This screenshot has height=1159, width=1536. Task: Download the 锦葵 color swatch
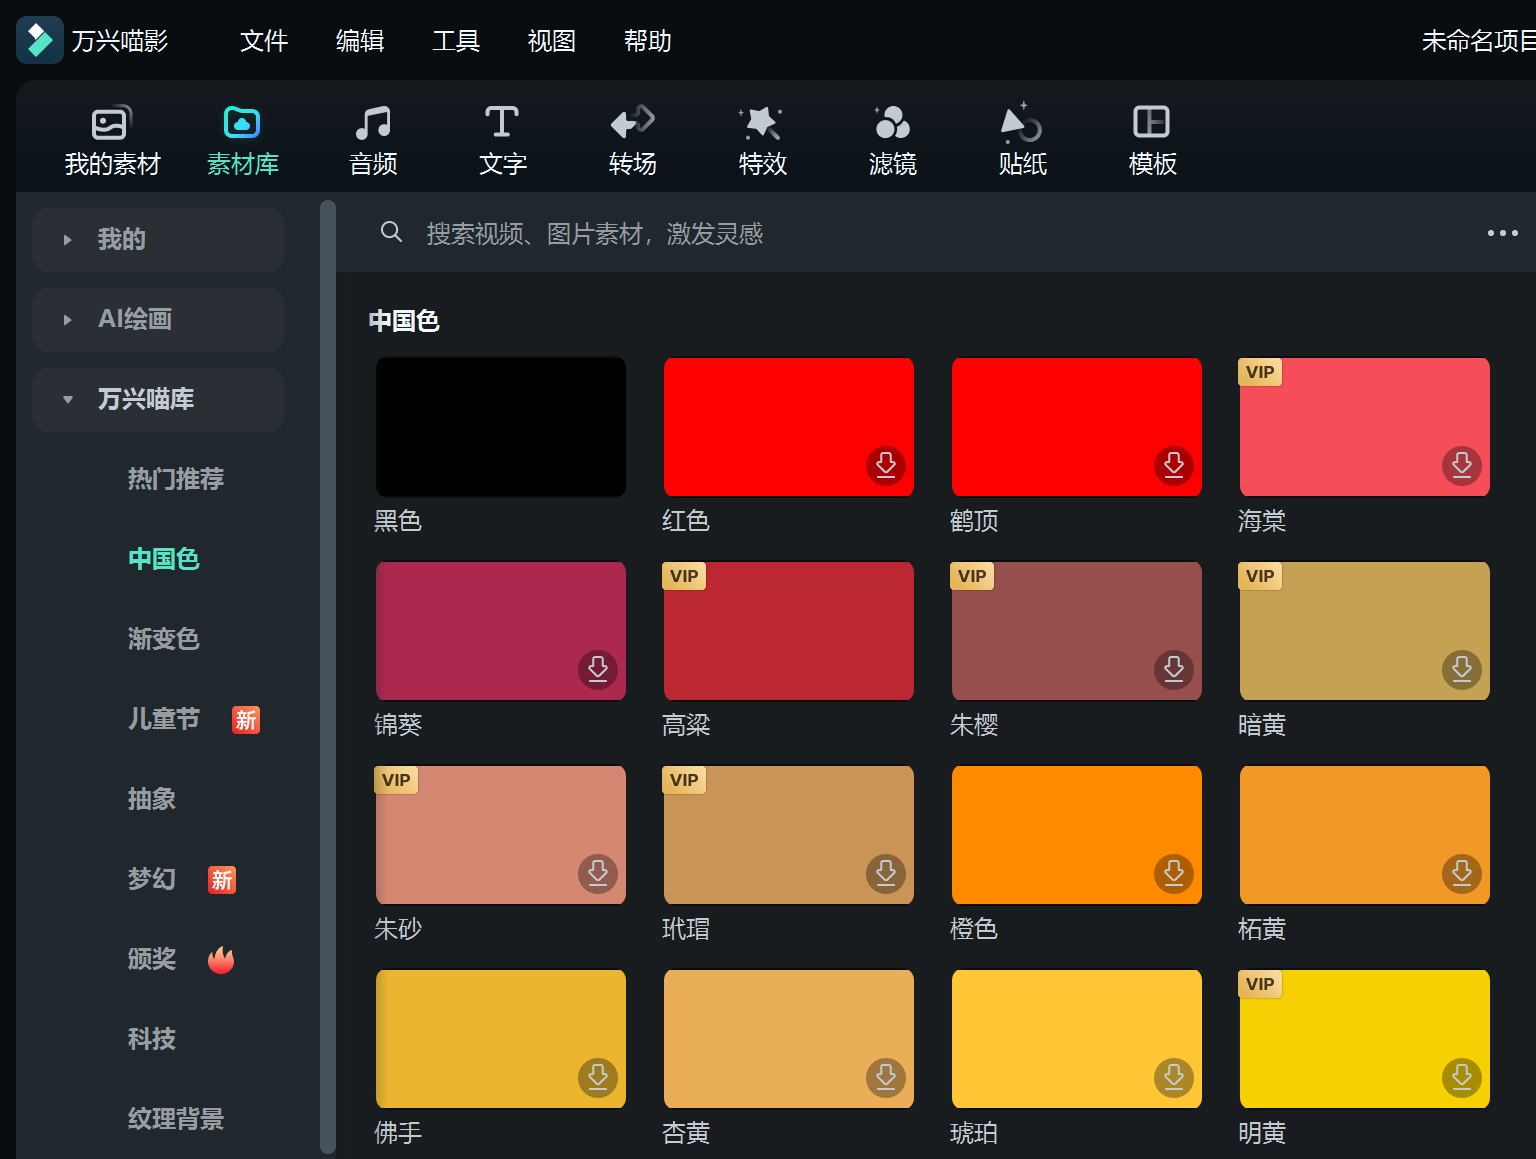click(598, 670)
